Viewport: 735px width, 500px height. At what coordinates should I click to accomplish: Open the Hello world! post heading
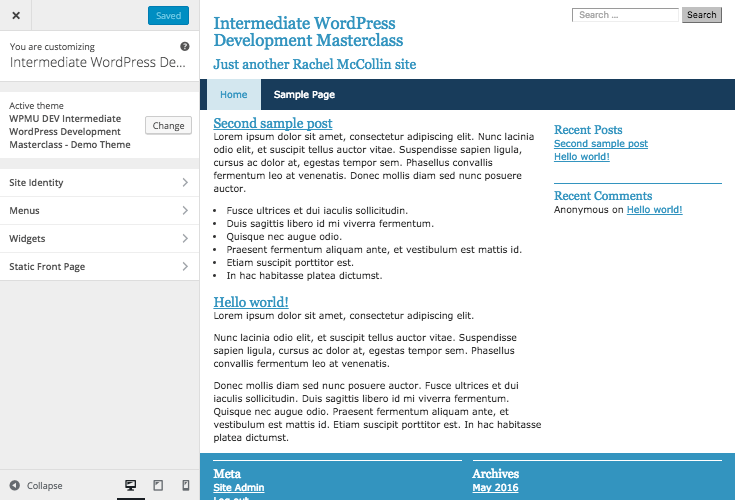tap(251, 302)
